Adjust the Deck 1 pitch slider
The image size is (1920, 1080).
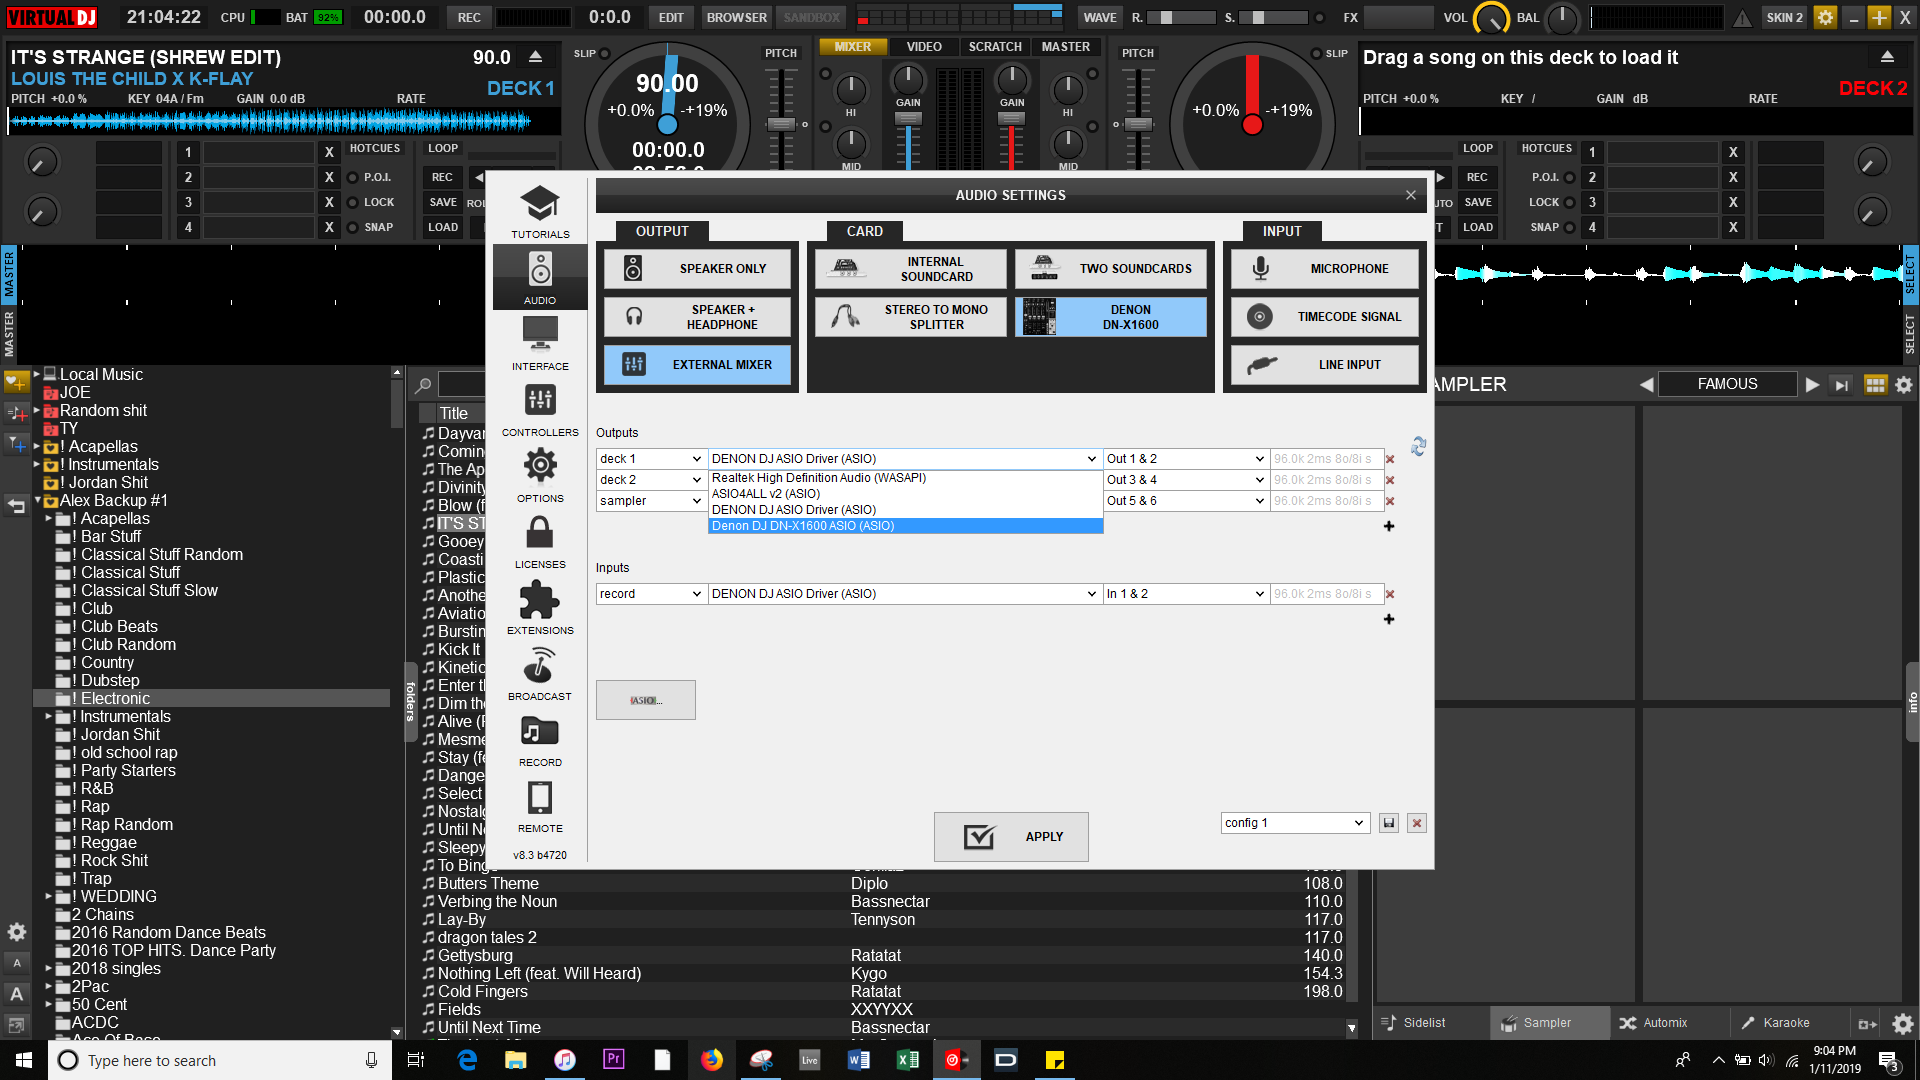(x=781, y=124)
